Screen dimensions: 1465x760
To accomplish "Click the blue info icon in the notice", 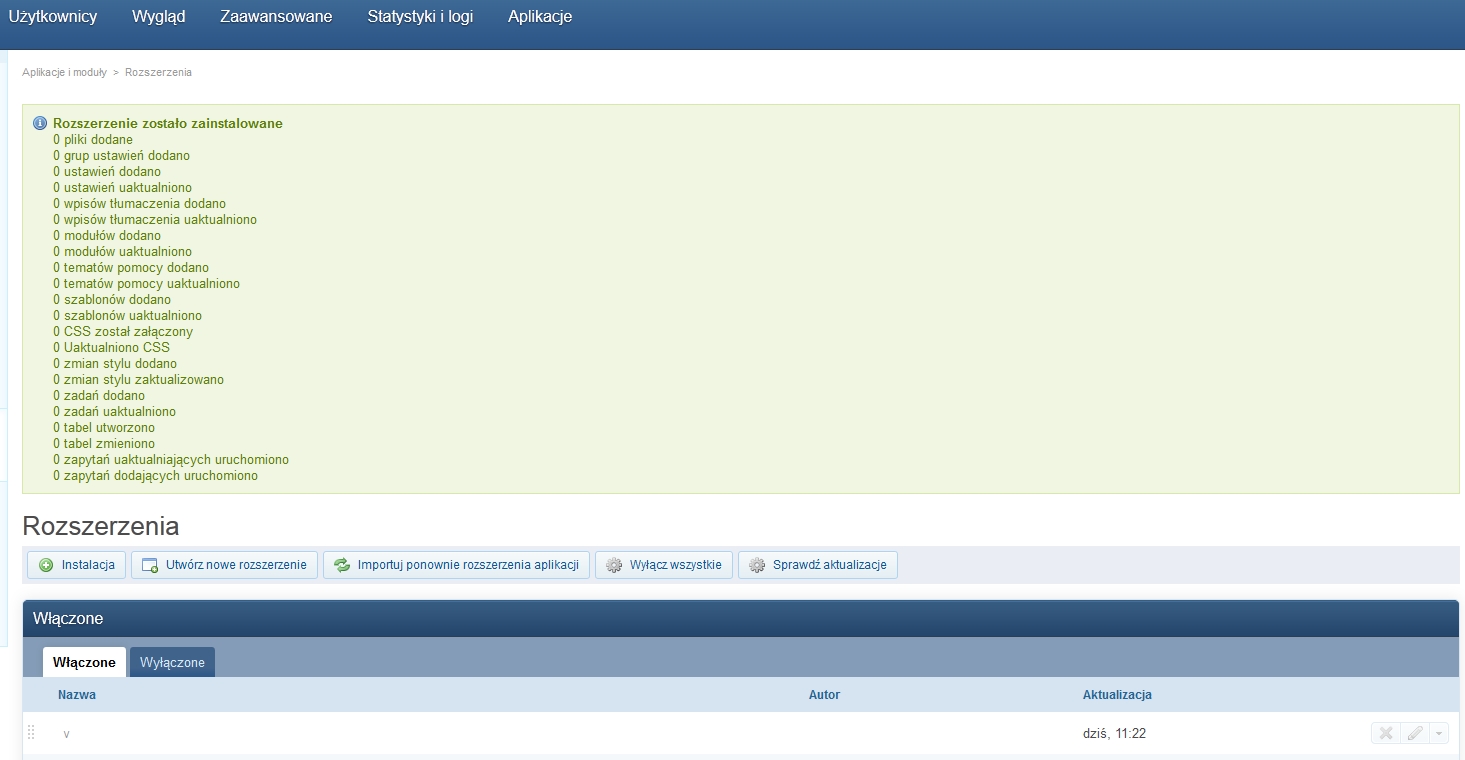I will pyautogui.click(x=40, y=123).
